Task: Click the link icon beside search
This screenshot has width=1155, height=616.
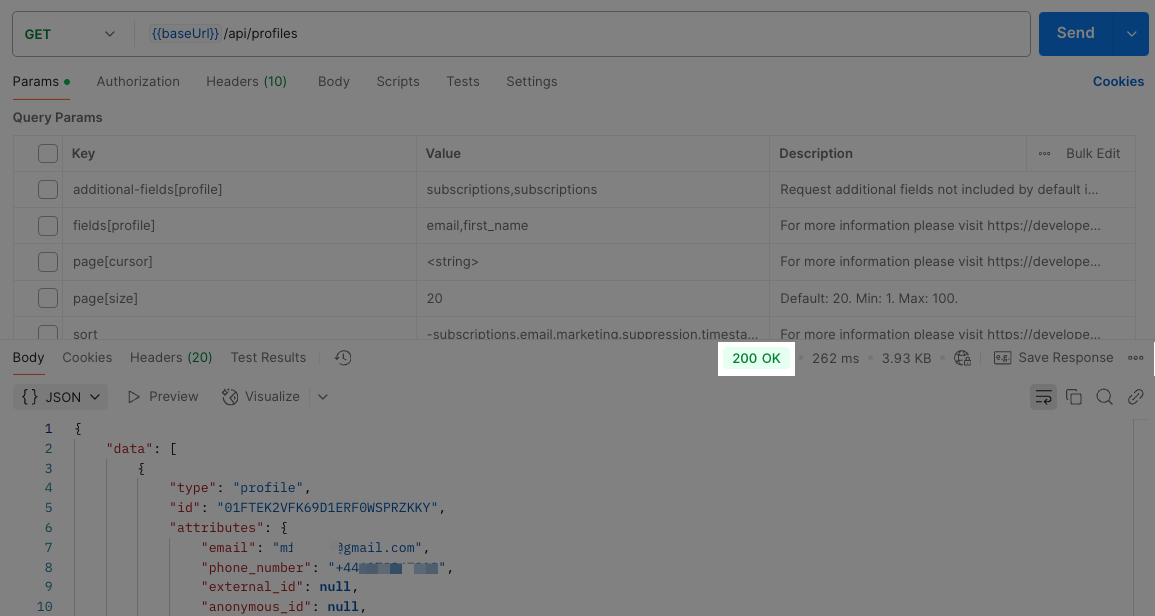Action: (1135, 396)
